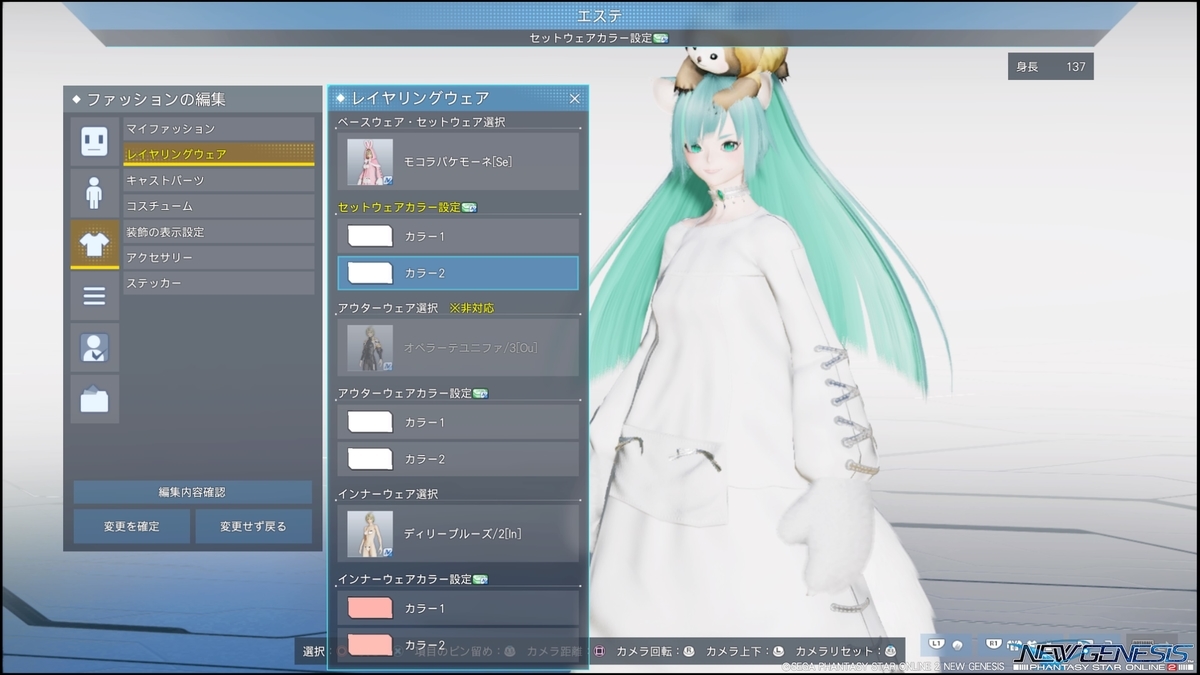The image size is (1200, 675).
Task: Close the レイヤリングウェア panel
Action: 575,98
